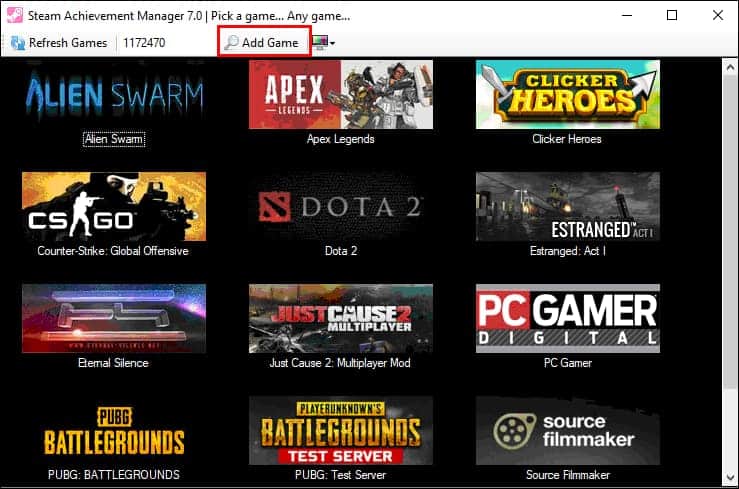Click the PUBG: BATTLEGROUNDS label
The width and height of the screenshot is (739, 489).
click(x=114, y=475)
